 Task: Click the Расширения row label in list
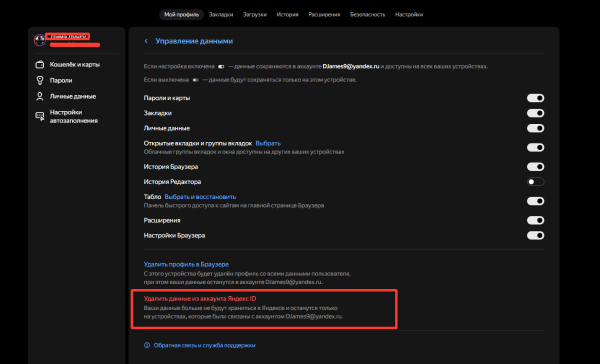tap(162, 220)
